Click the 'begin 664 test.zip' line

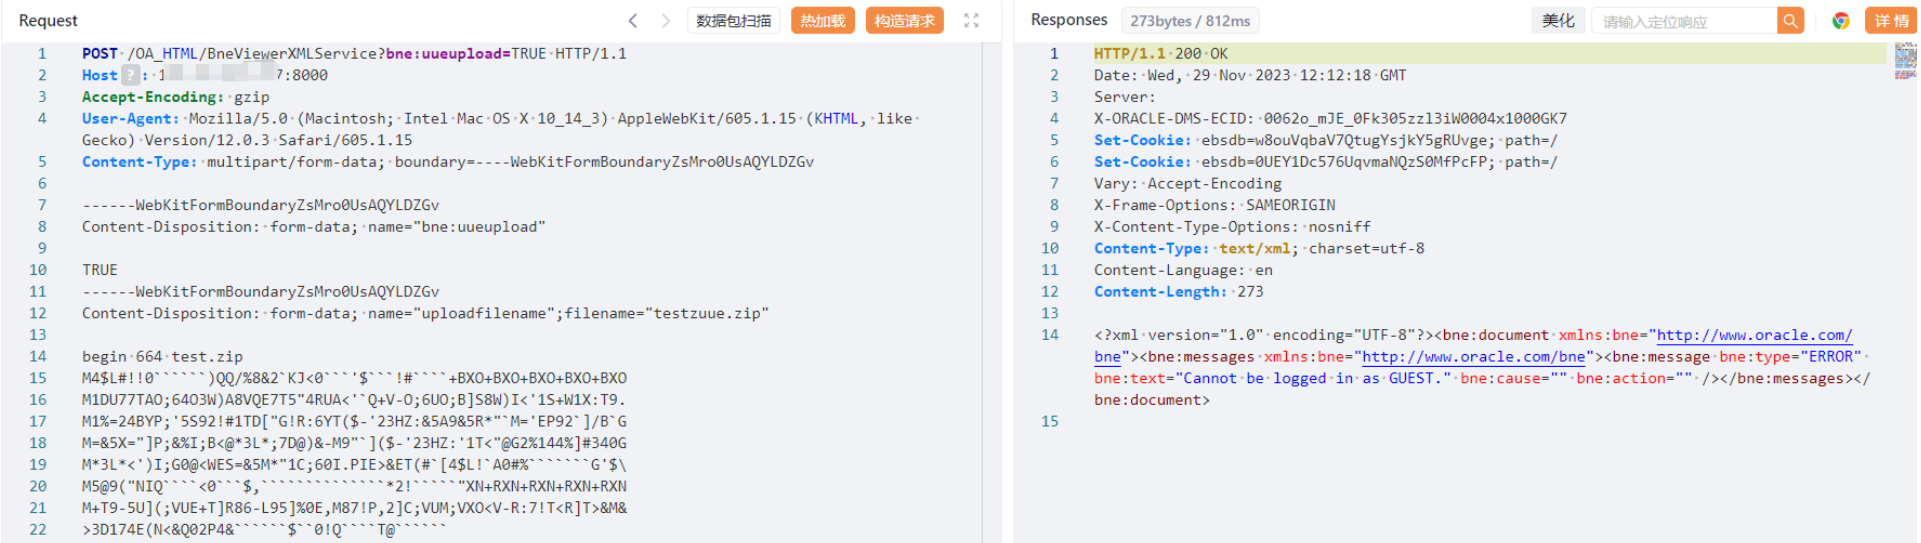(x=162, y=357)
